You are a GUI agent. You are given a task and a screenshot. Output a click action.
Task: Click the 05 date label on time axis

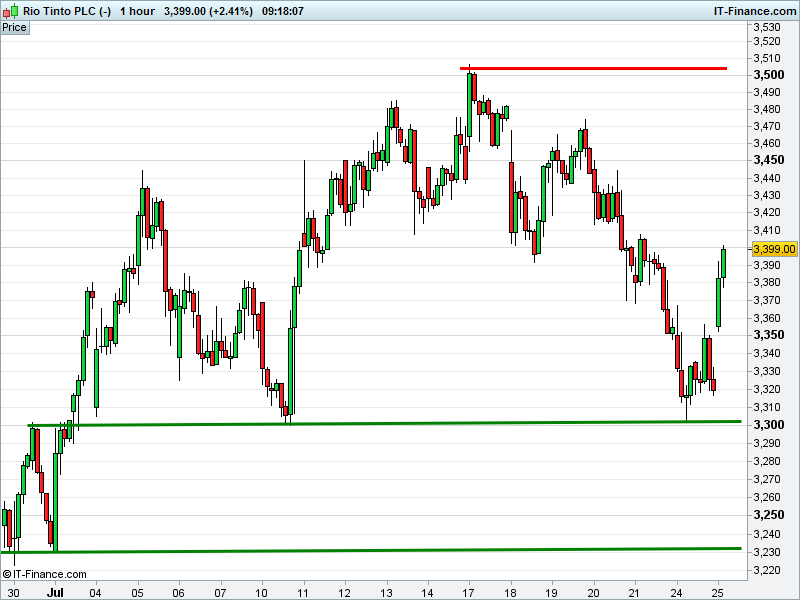pyautogui.click(x=137, y=593)
